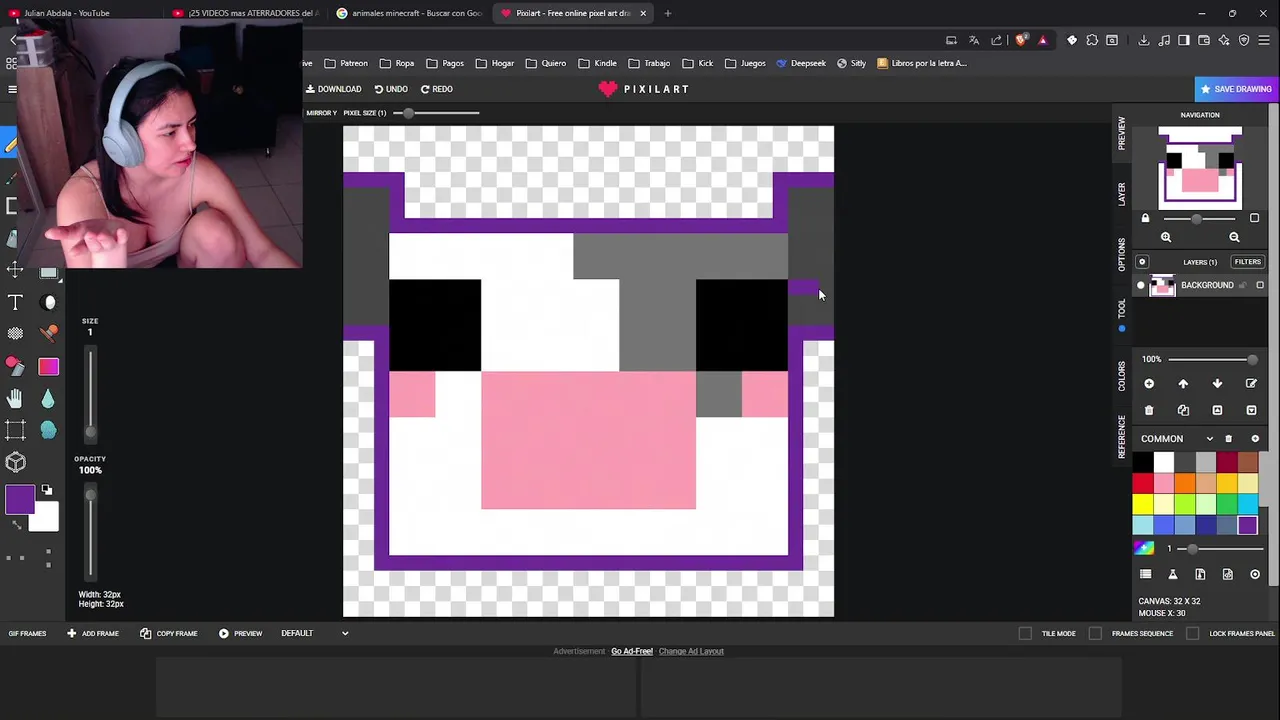Viewport: 1280px width, 720px height.
Task: Select the Paint Bucket fill tool
Action: point(15,366)
